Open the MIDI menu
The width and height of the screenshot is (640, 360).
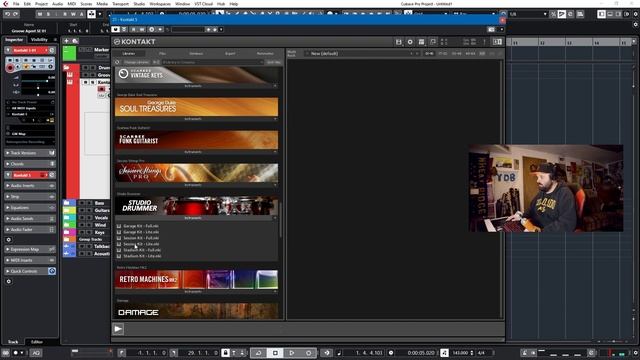(71, 4)
